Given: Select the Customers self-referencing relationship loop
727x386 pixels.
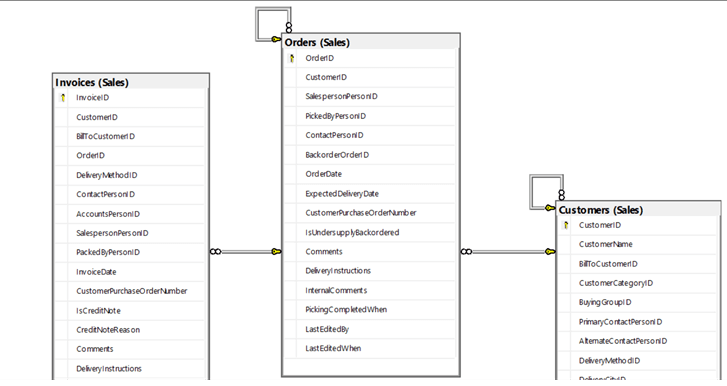Looking at the screenshot, I should (547, 192).
